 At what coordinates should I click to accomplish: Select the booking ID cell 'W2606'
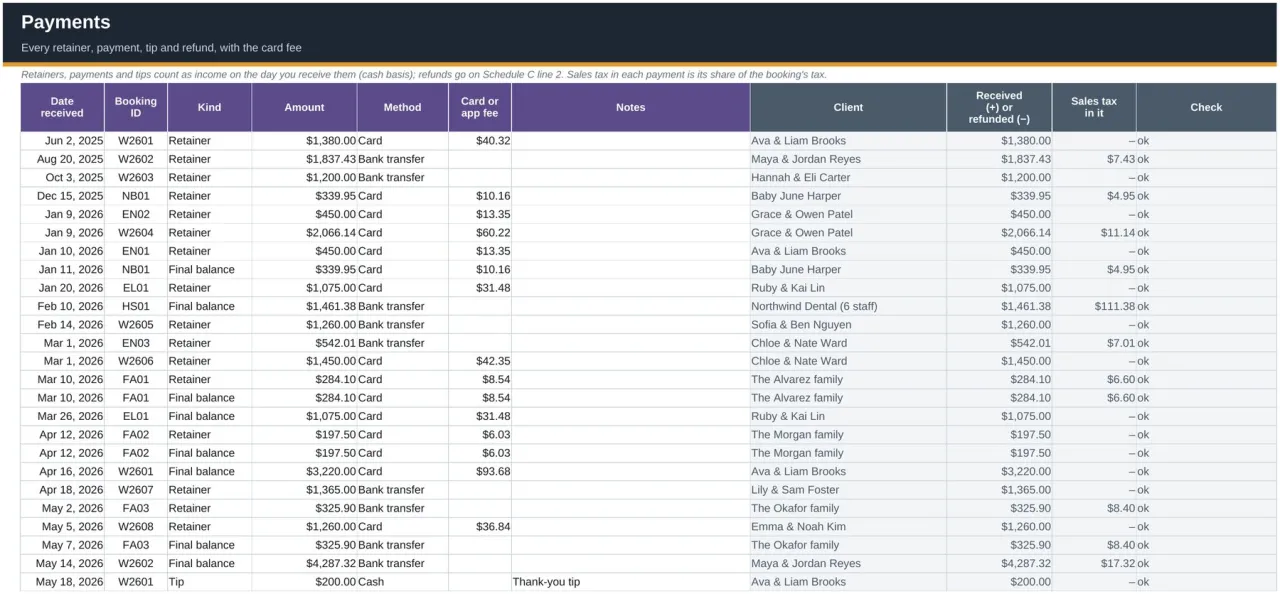pos(136,361)
